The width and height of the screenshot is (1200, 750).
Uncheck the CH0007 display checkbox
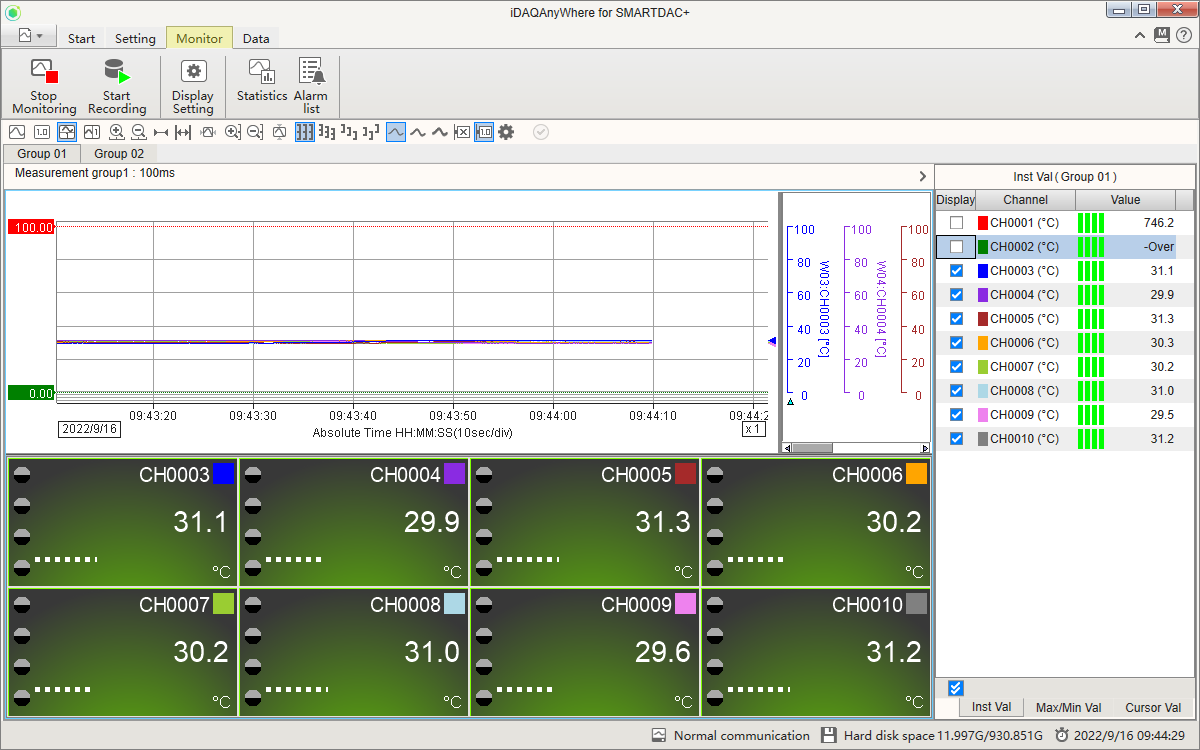click(956, 367)
